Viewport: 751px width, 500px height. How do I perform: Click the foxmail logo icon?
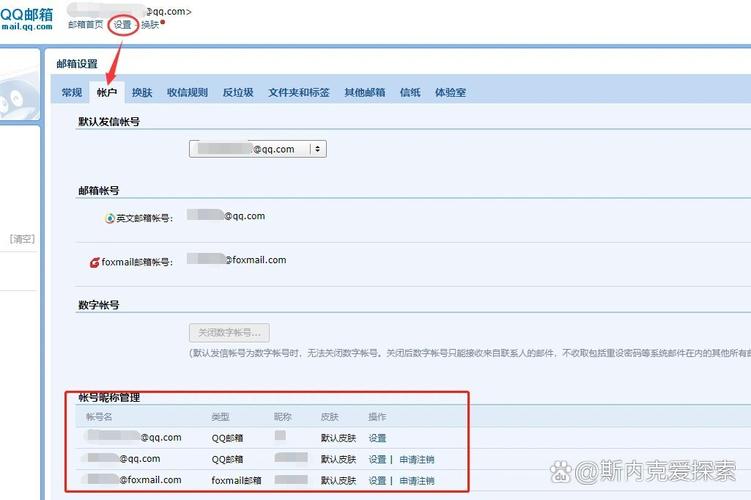click(x=95, y=262)
